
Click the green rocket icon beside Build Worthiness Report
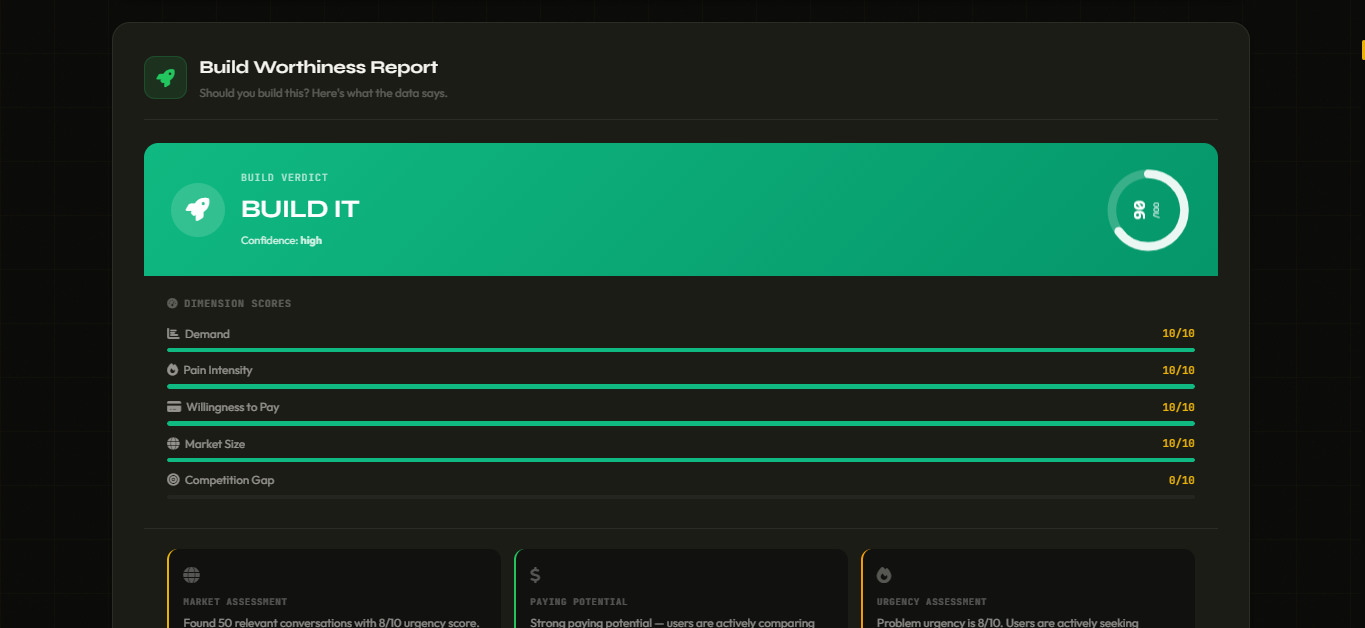pyautogui.click(x=165, y=77)
